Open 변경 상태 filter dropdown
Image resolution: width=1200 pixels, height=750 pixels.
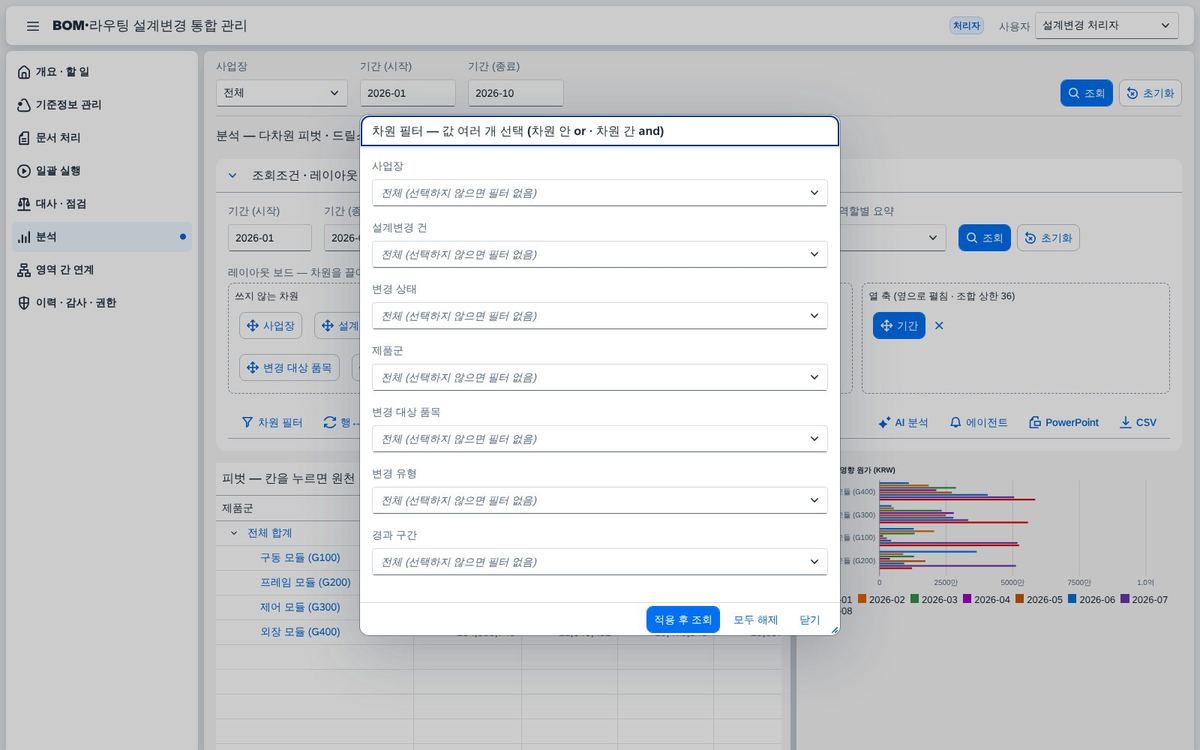(x=600, y=316)
